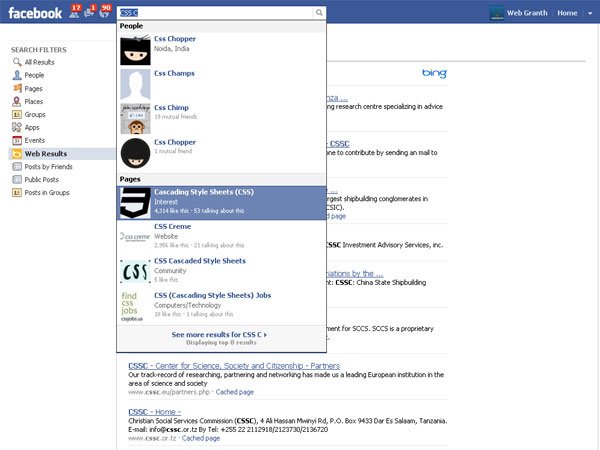
Task: Click the Pages flag icon
Action: pyautogui.click(x=17, y=88)
